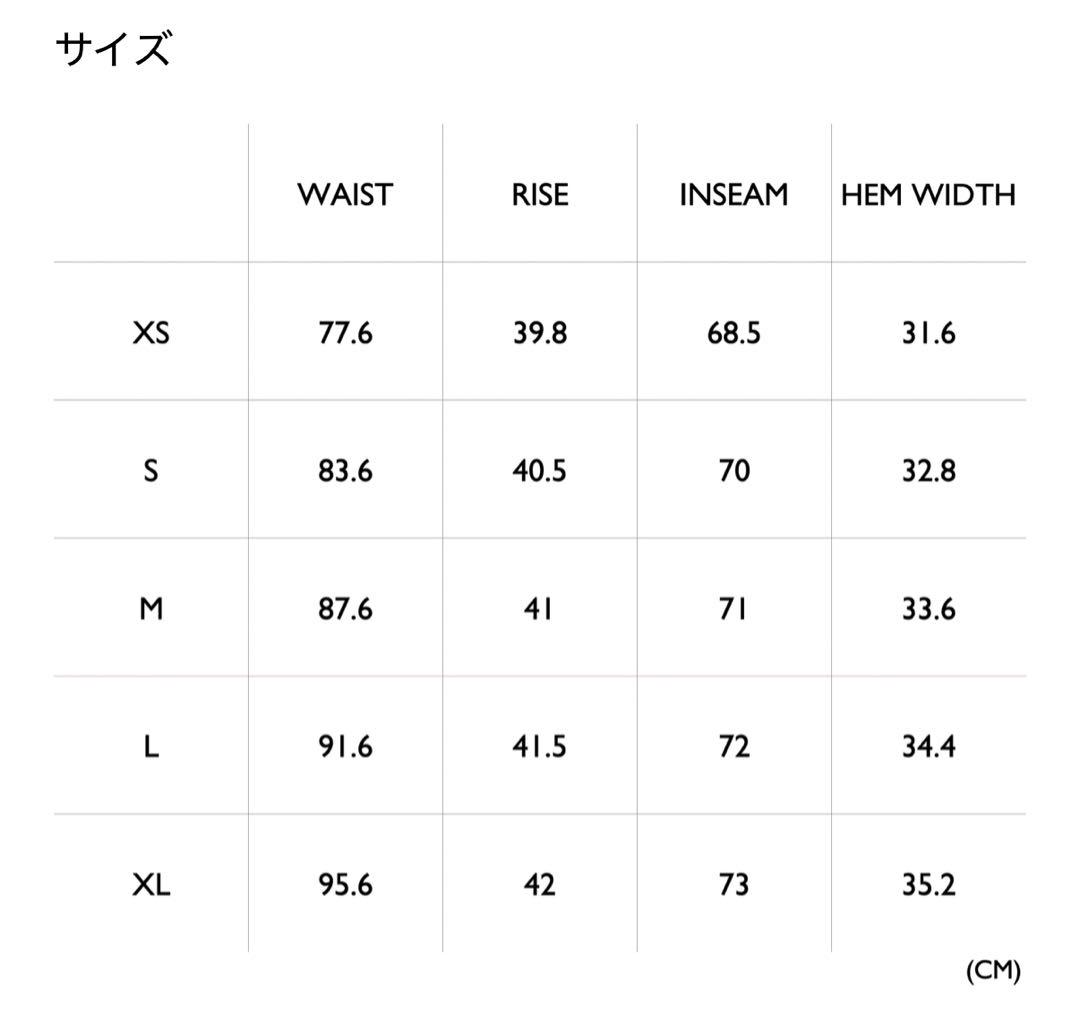The width and height of the screenshot is (1080, 1026).
Task: Select the RISE column header
Action: (540, 194)
